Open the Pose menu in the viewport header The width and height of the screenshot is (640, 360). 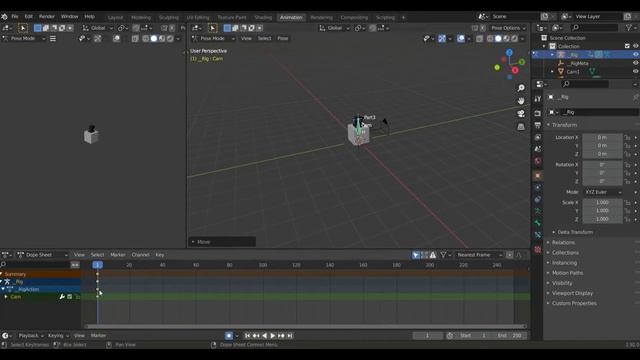pos(282,38)
